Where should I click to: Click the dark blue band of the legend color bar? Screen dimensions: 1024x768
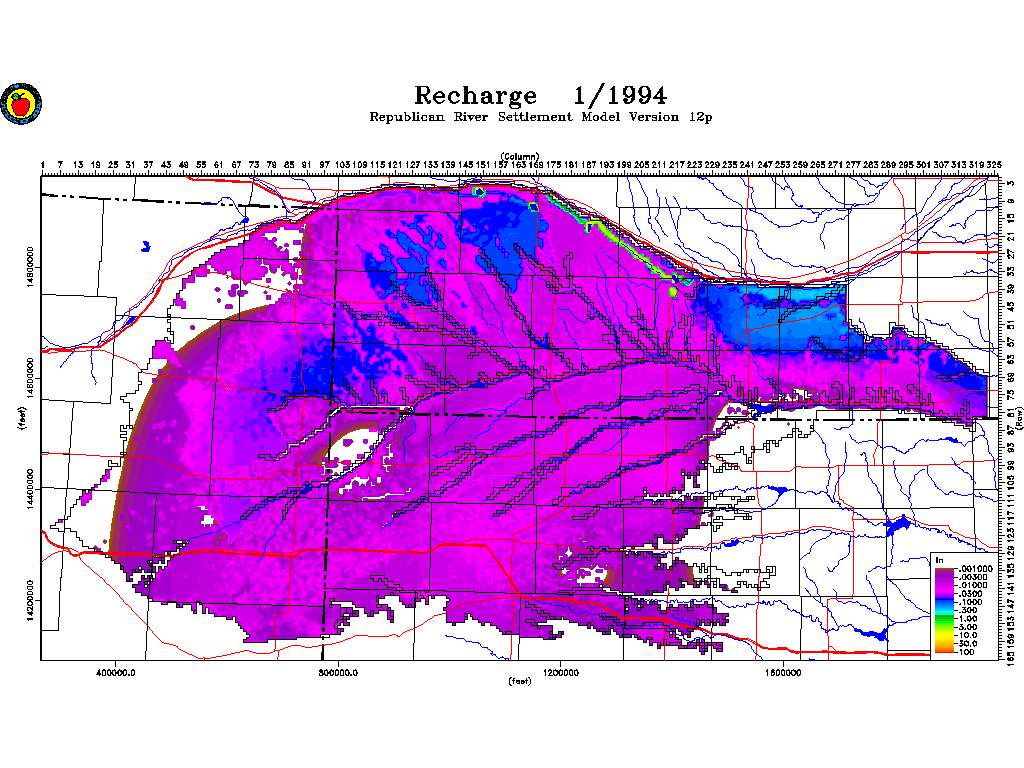944,600
